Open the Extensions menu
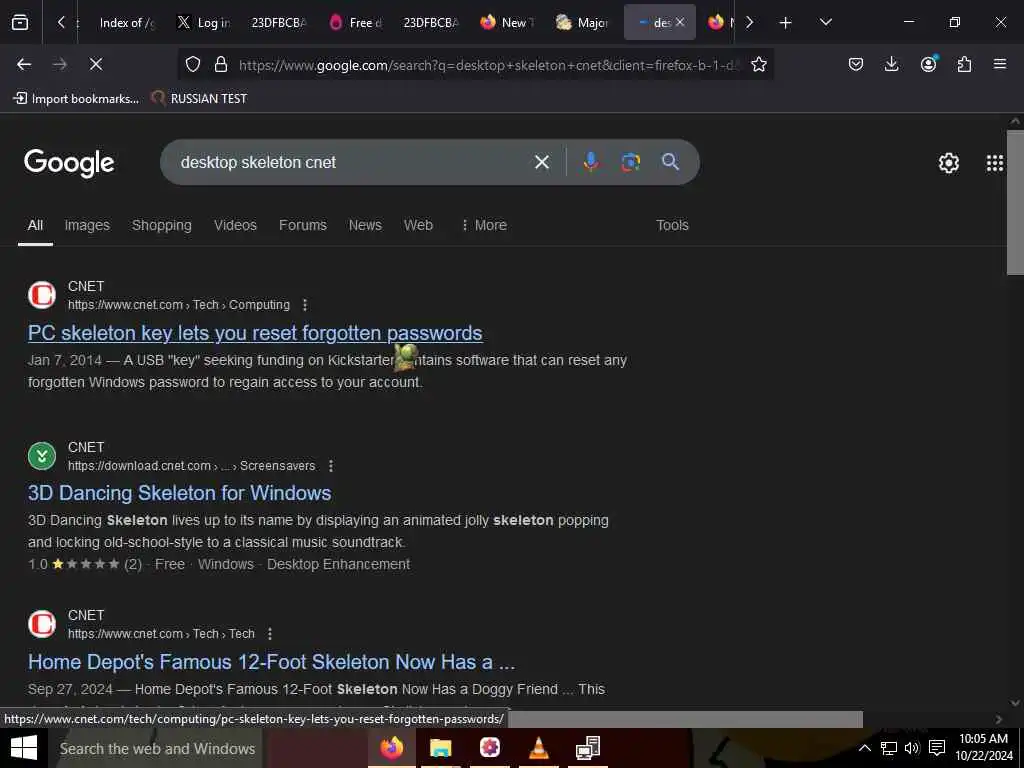The image size is (1024, 768). pos(964,64)
